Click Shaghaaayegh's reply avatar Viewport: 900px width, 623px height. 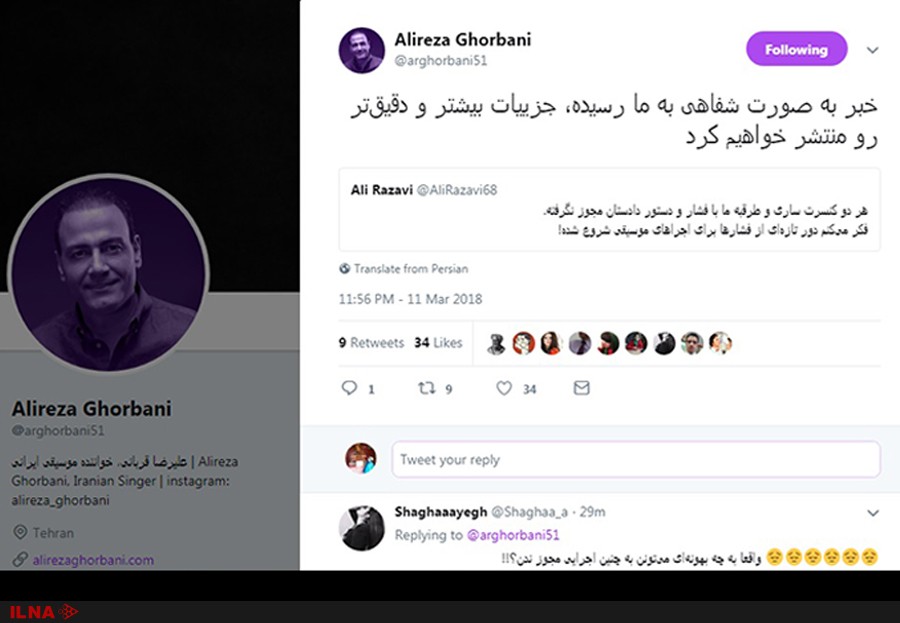click(x=361, y=528)
